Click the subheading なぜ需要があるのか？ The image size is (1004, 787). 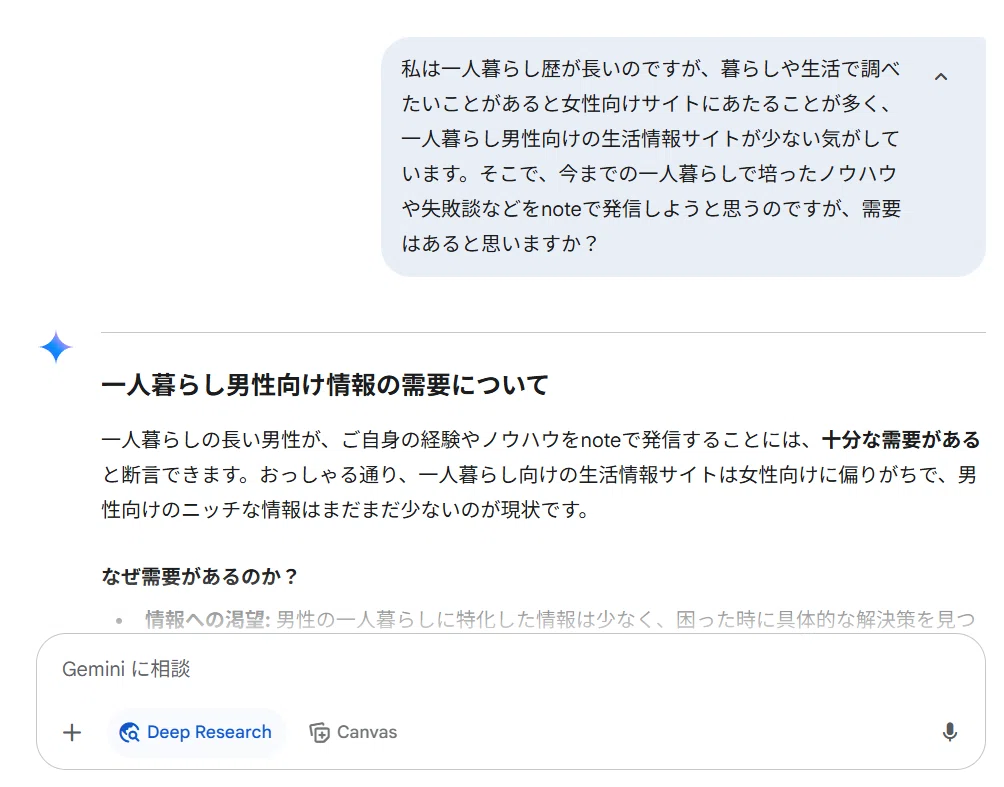(x=200, y=576)
